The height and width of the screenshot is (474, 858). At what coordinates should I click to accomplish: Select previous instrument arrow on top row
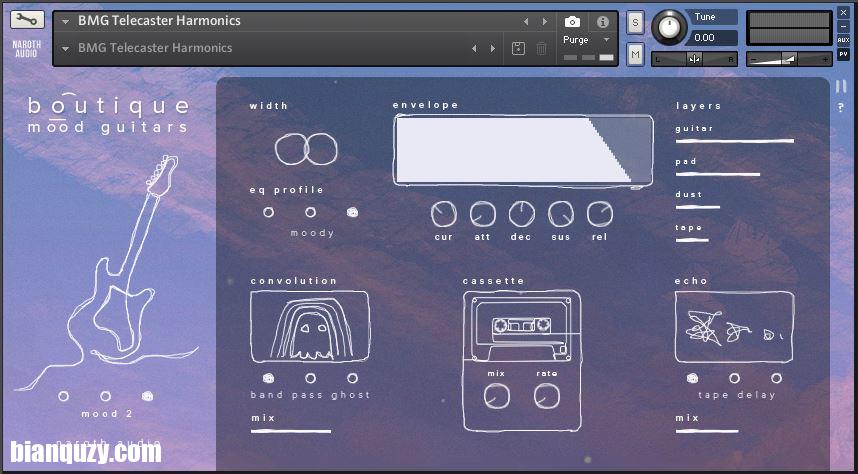coord(526,22)
